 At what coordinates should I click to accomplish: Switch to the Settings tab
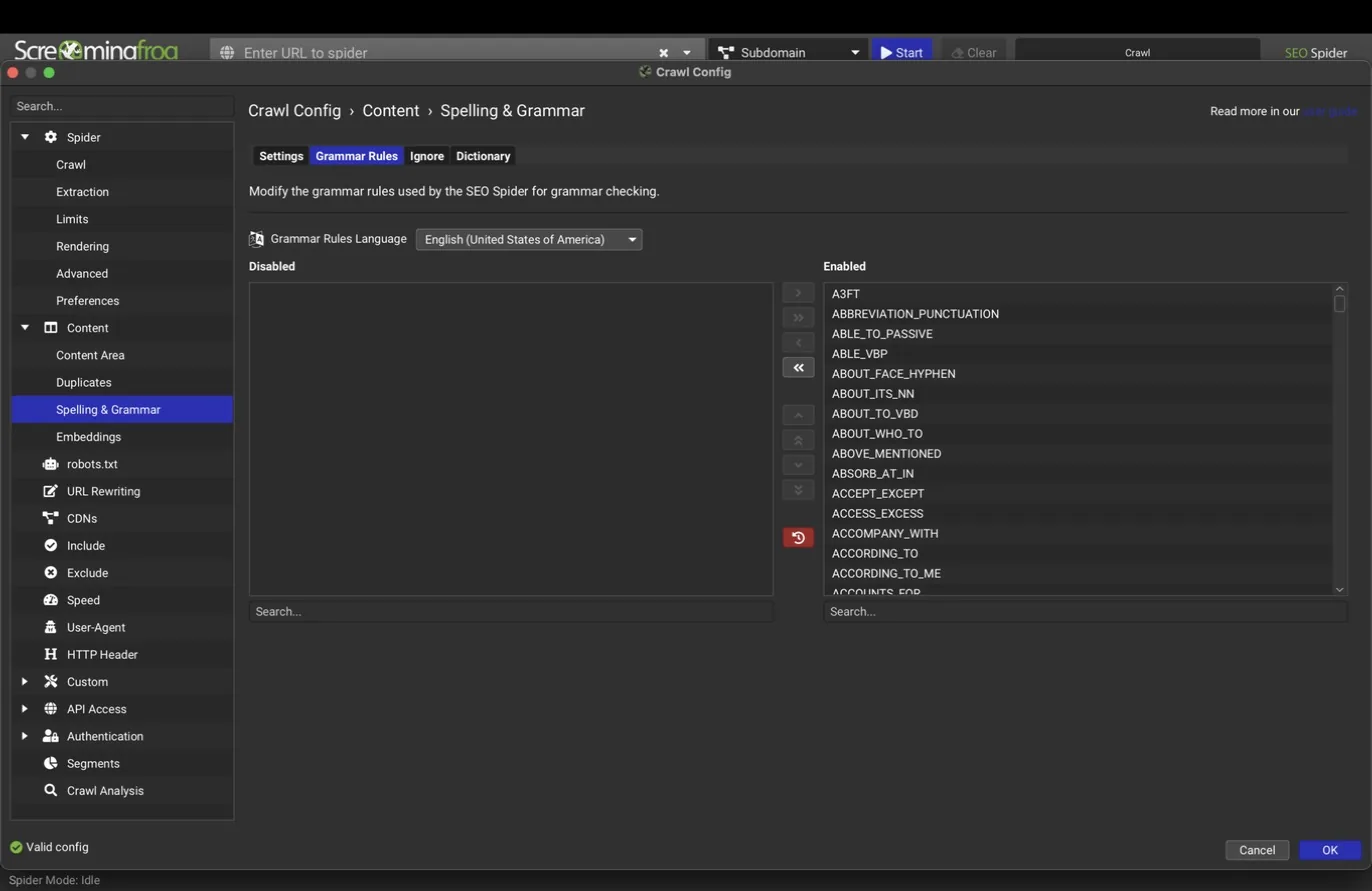tap(281, 156)
